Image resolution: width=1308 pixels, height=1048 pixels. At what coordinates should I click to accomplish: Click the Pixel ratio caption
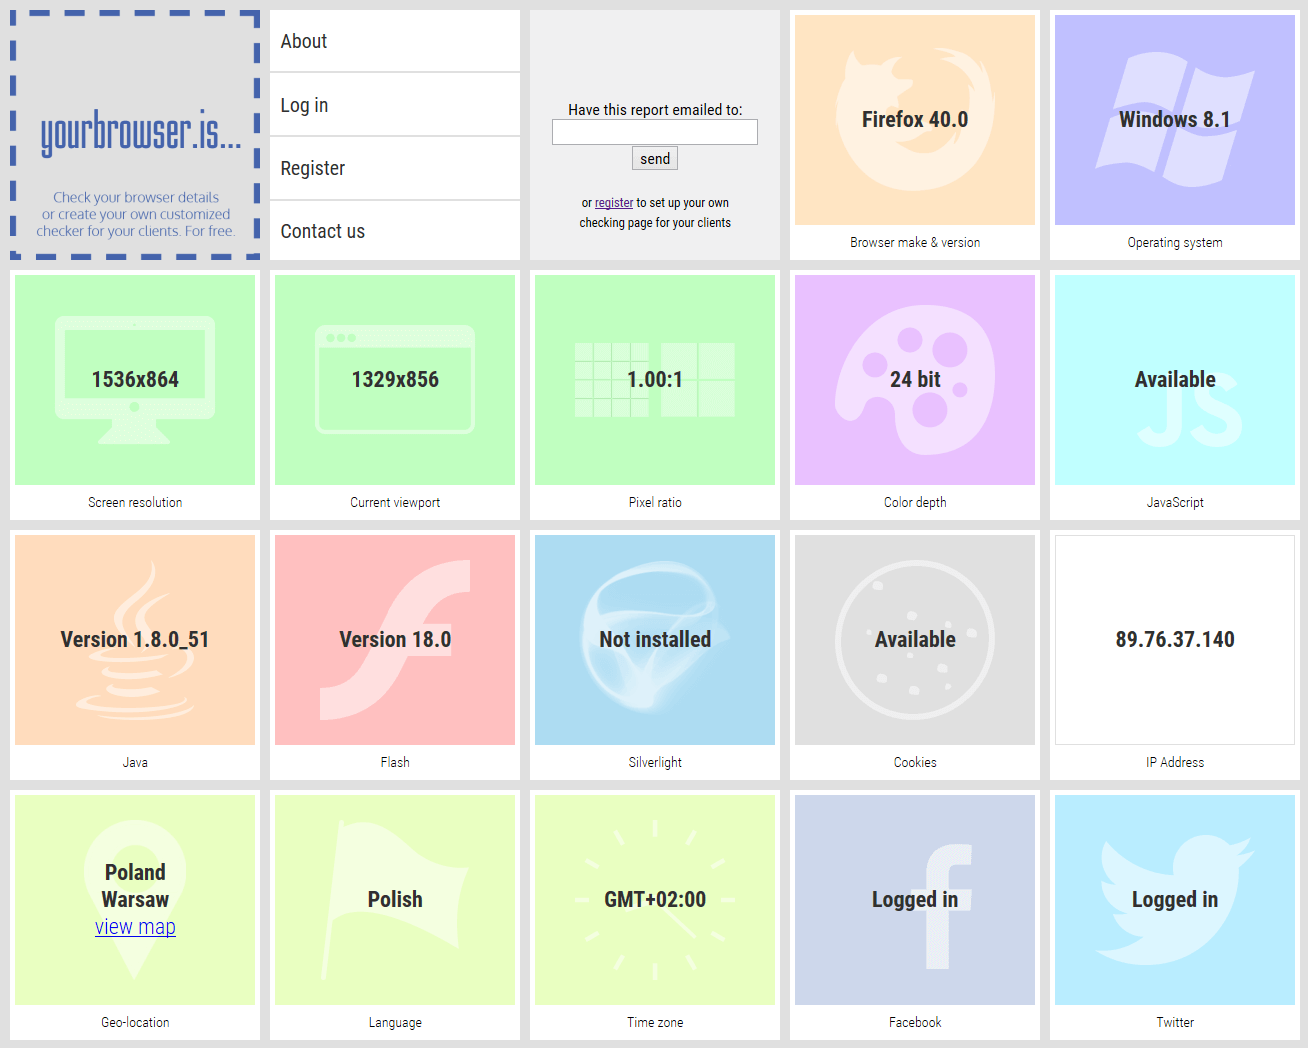coord(655,503)
